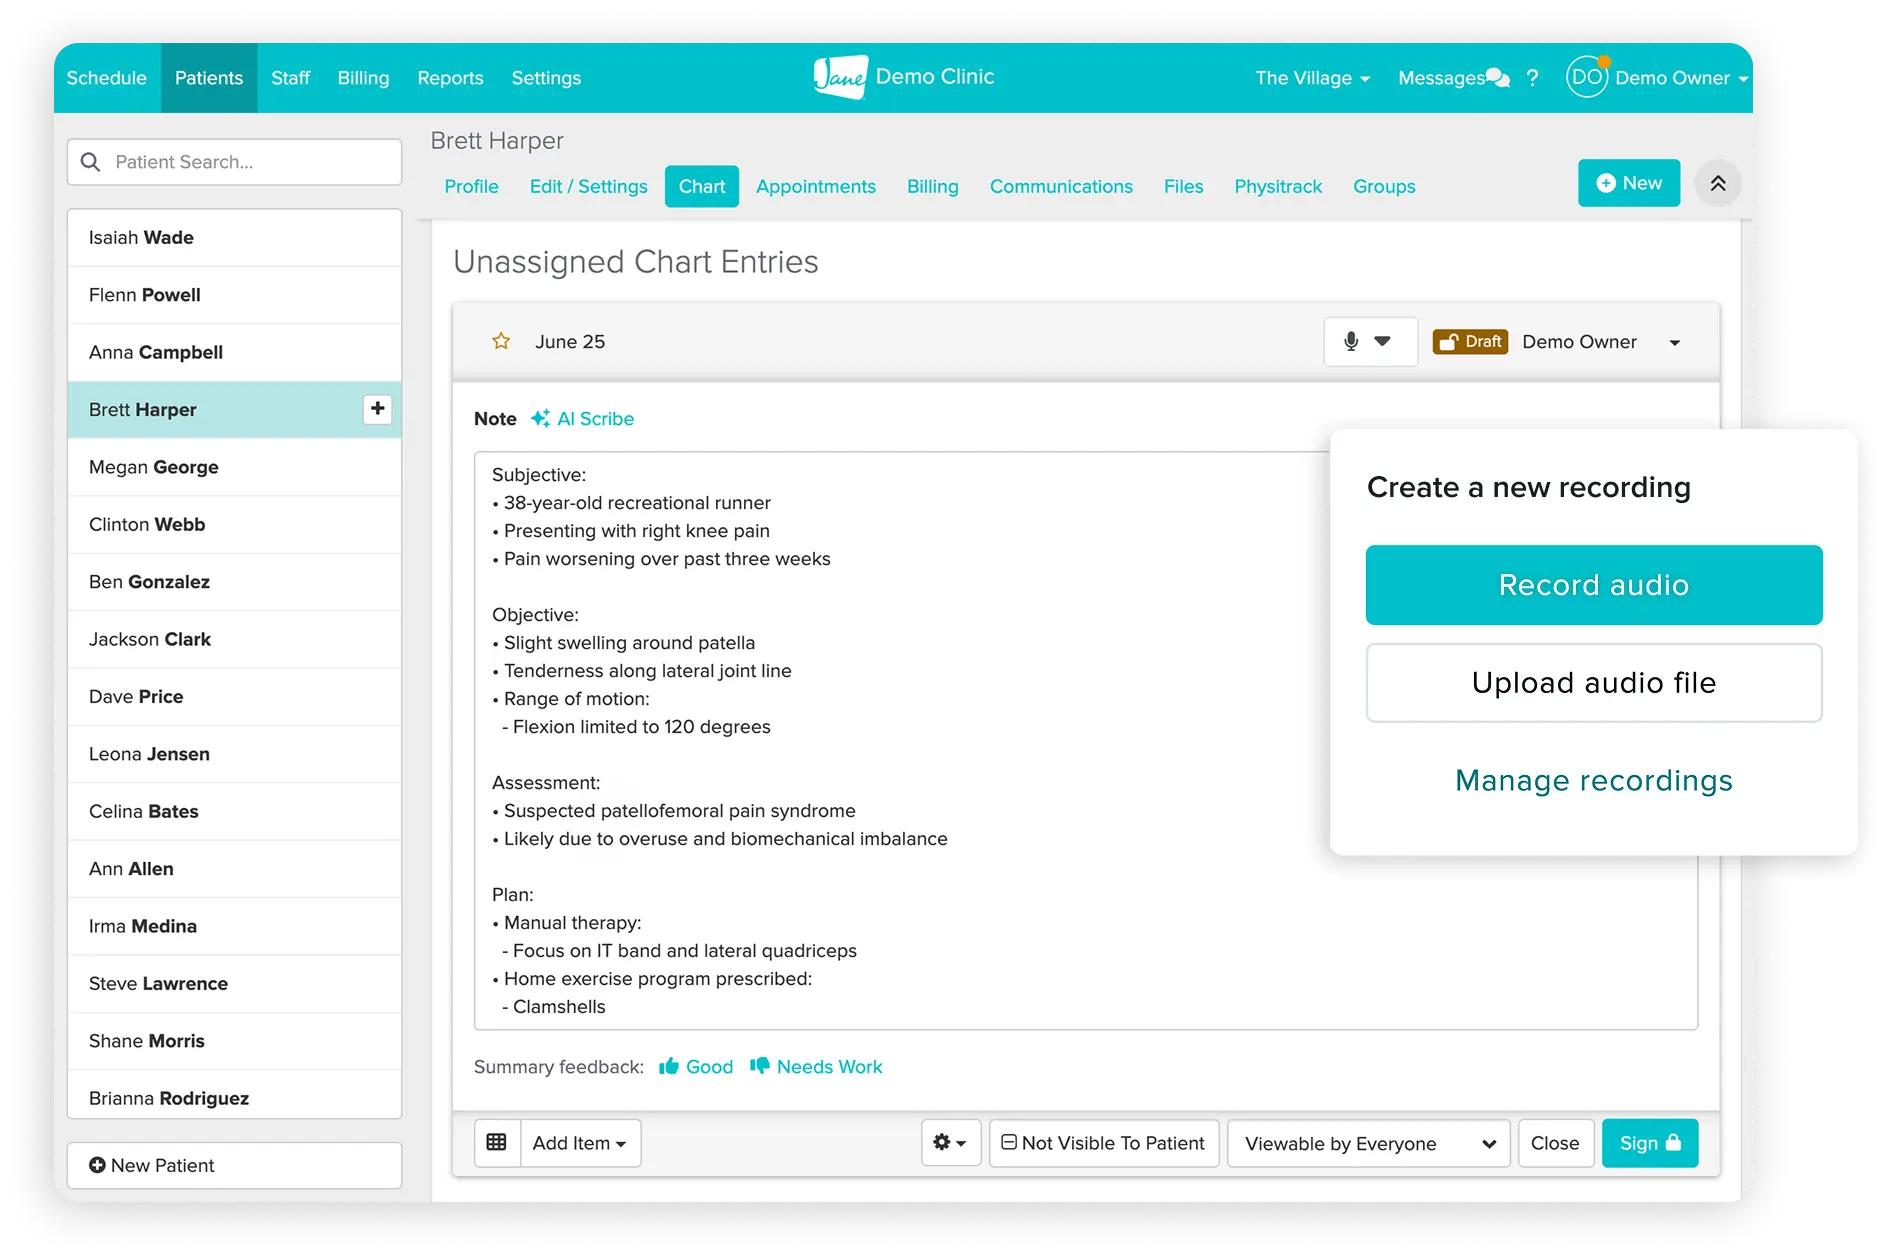The height and width of the screenshot is (1256, 1880).
Task: Open the chart template grid icon
Action: point(497,1142)
